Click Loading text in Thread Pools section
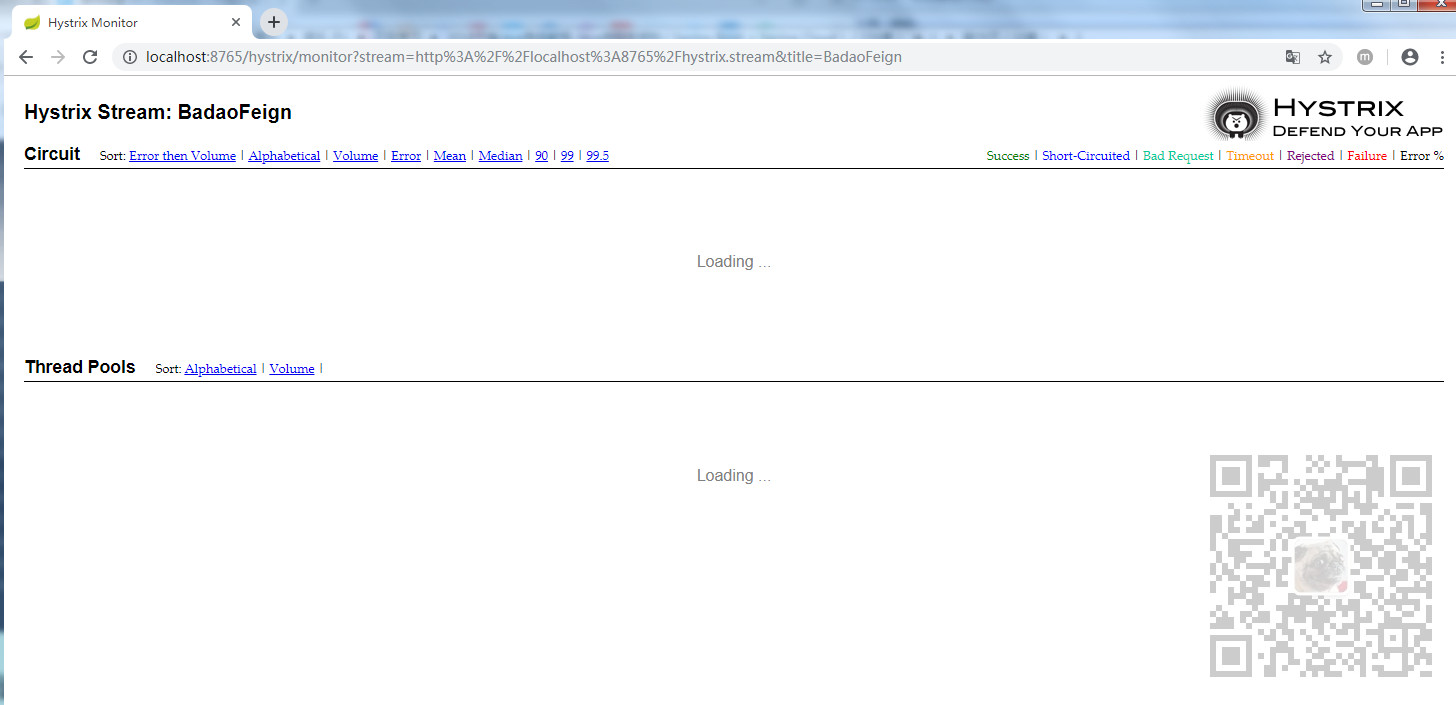 tap(733, 476)
